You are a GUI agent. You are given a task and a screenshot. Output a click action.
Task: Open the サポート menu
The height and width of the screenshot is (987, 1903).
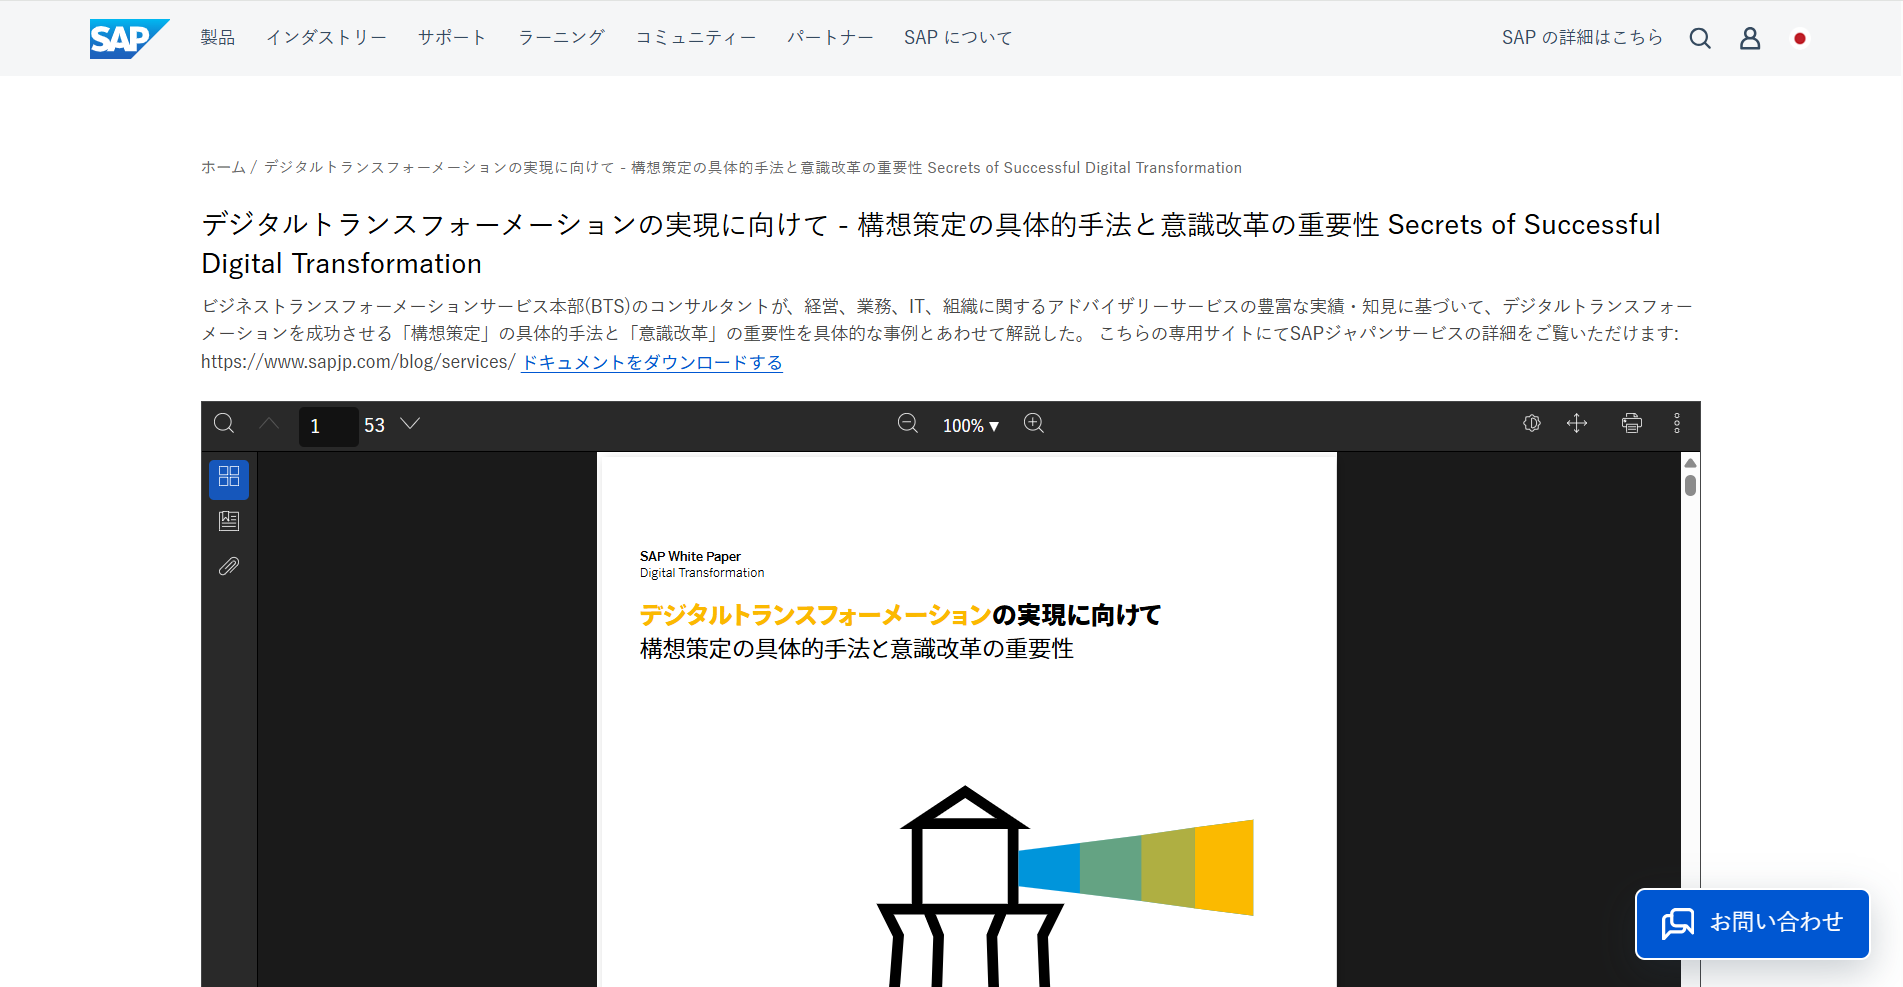point(452,38)
